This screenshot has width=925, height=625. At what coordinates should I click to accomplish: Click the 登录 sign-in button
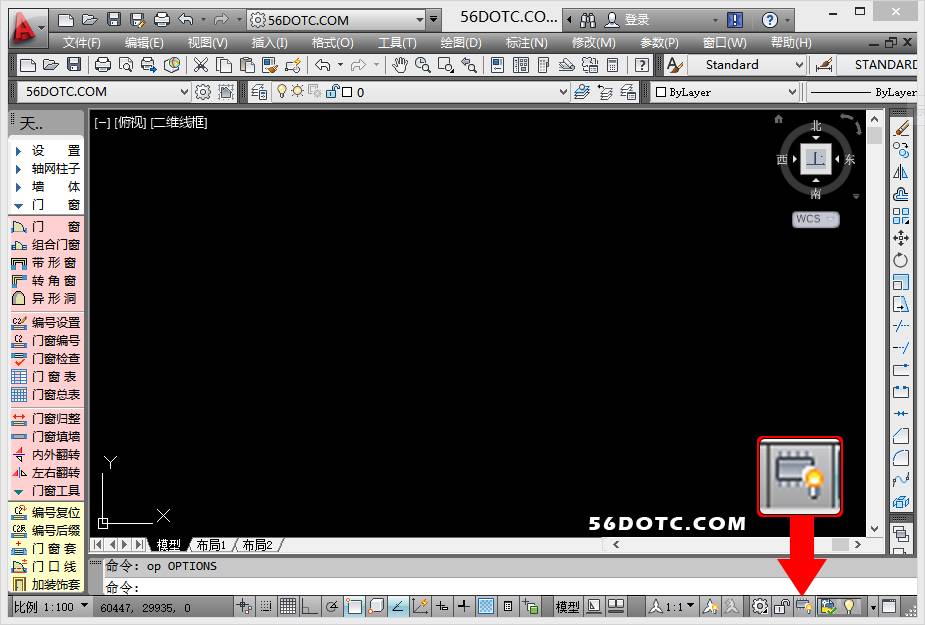636,20
